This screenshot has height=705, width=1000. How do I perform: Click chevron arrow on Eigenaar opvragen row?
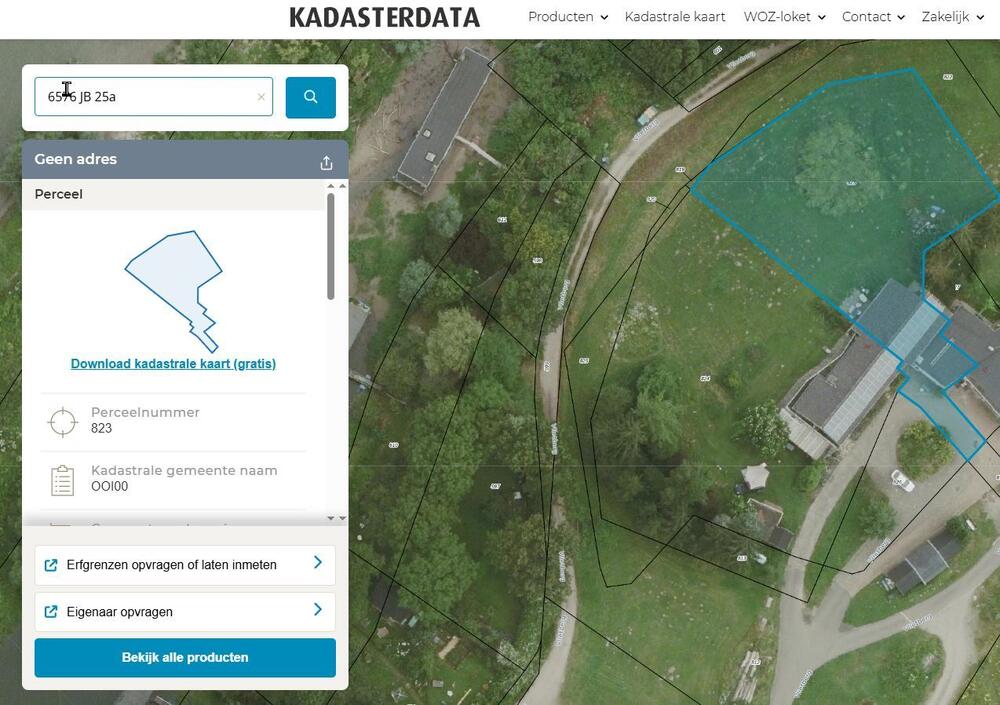click(318, 610)
